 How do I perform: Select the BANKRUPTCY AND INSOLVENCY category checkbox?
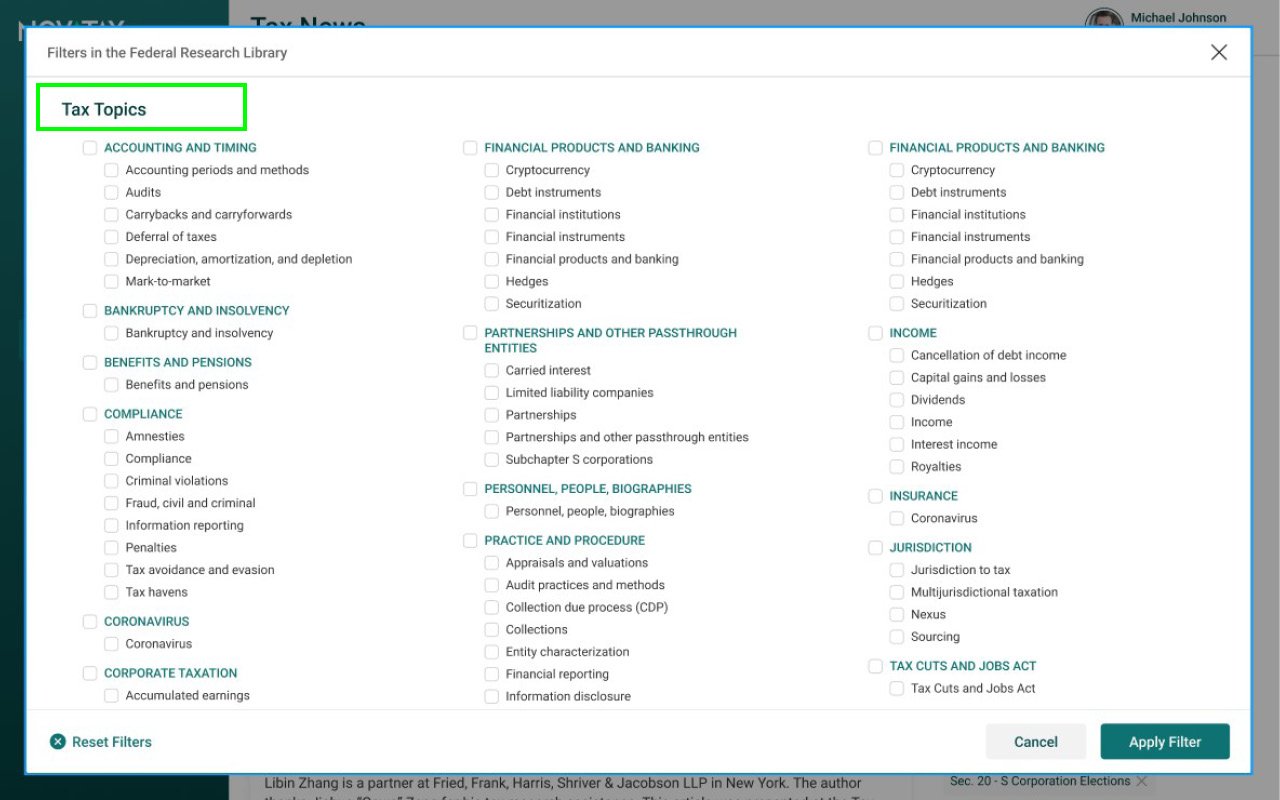90,310
